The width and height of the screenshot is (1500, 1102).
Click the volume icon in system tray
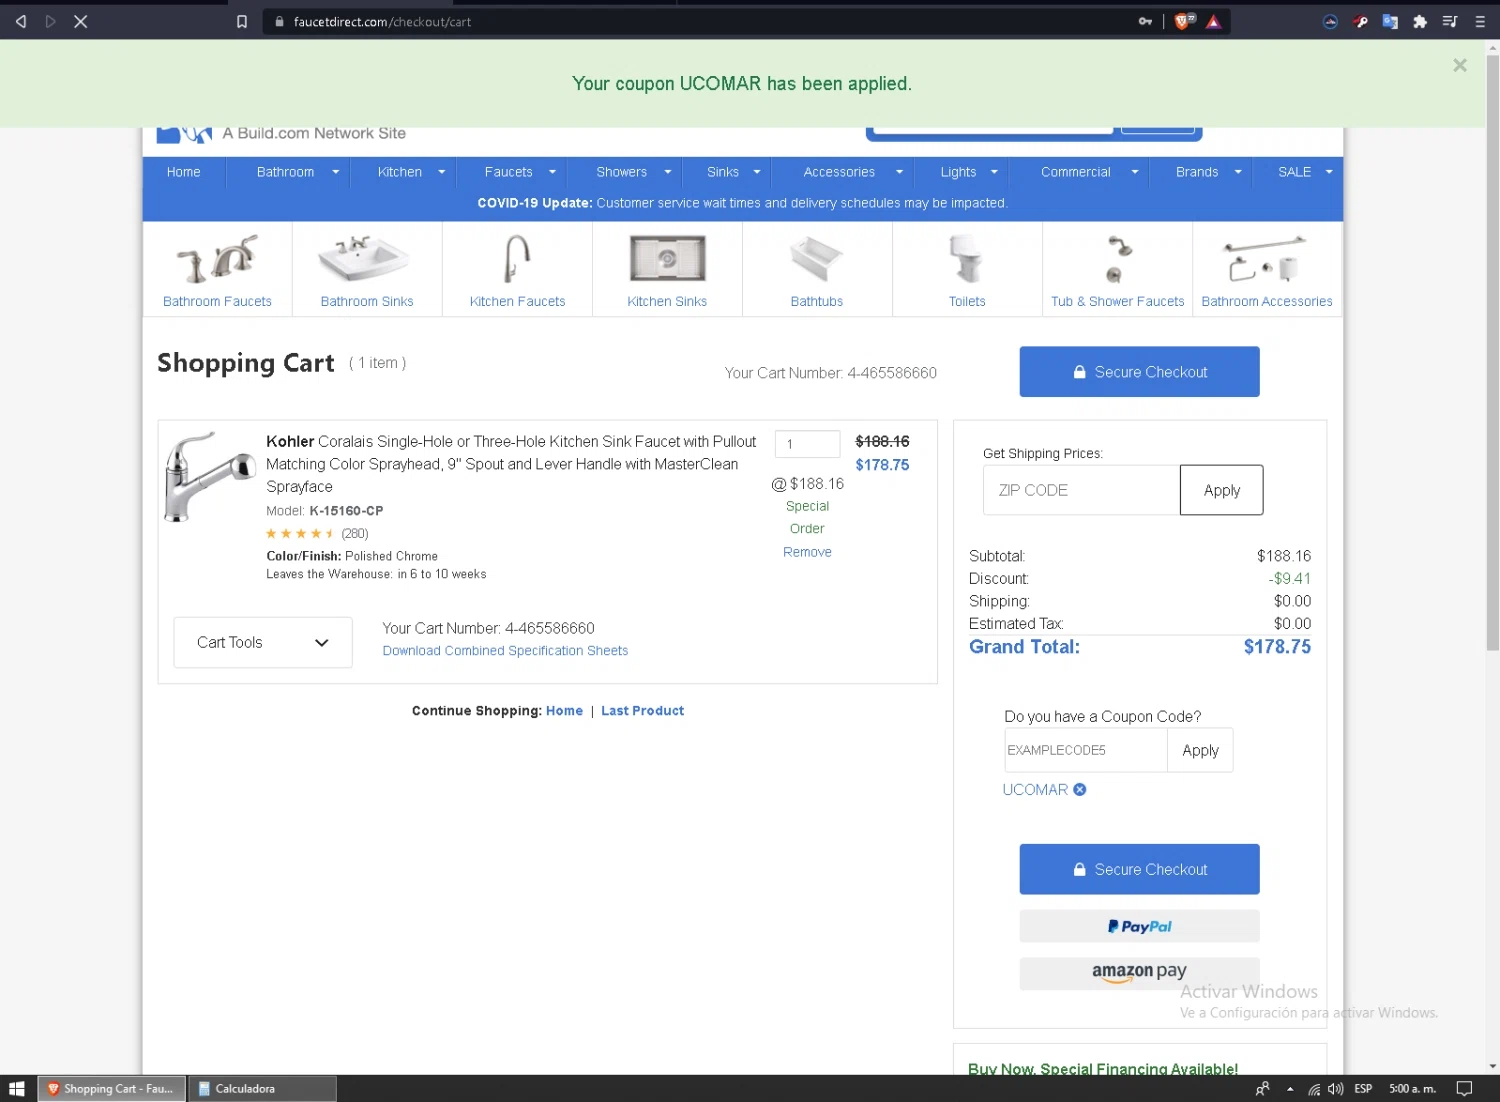(1336, 1089)
